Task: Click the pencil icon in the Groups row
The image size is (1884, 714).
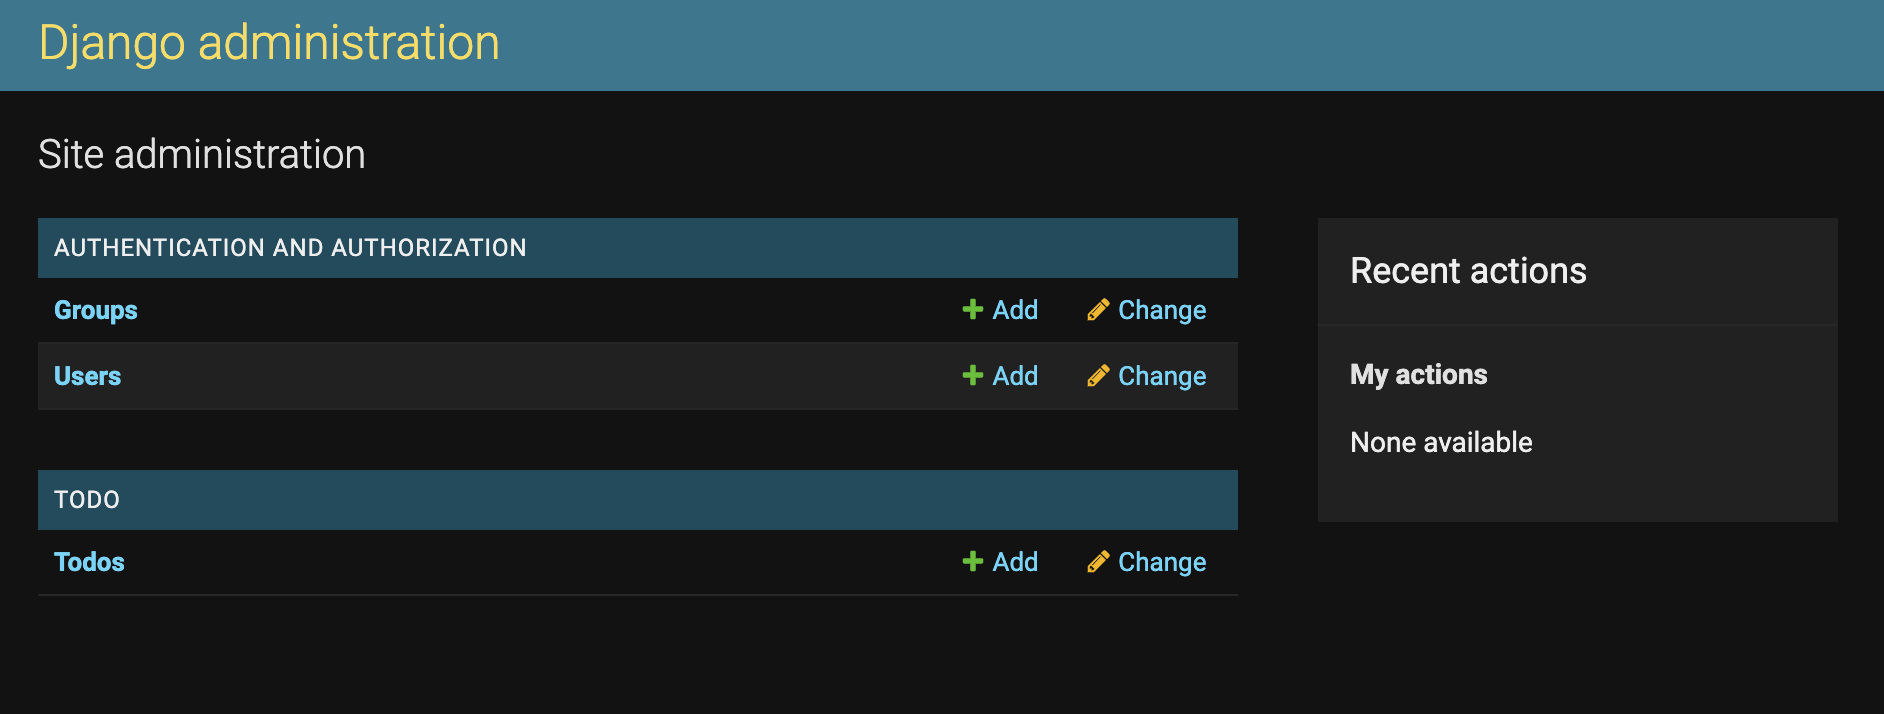Action: [x=1098, y=310]
